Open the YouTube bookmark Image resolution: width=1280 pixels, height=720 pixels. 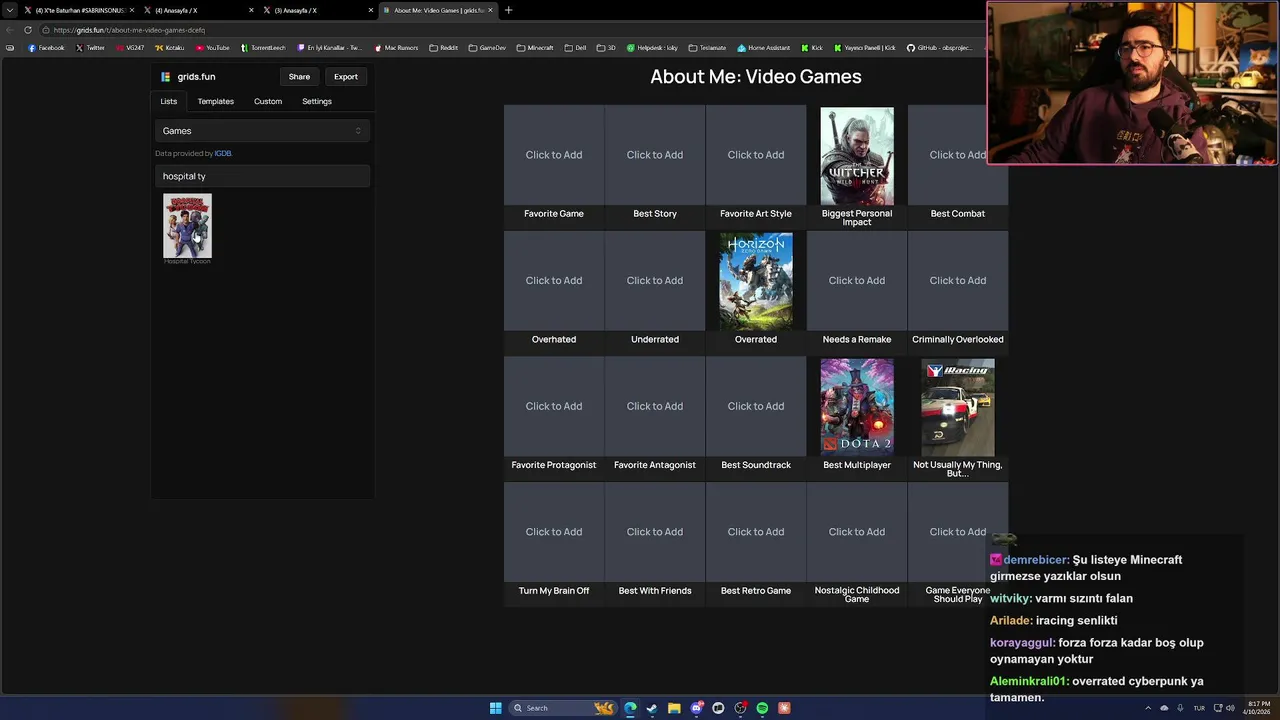click(213, 48)
